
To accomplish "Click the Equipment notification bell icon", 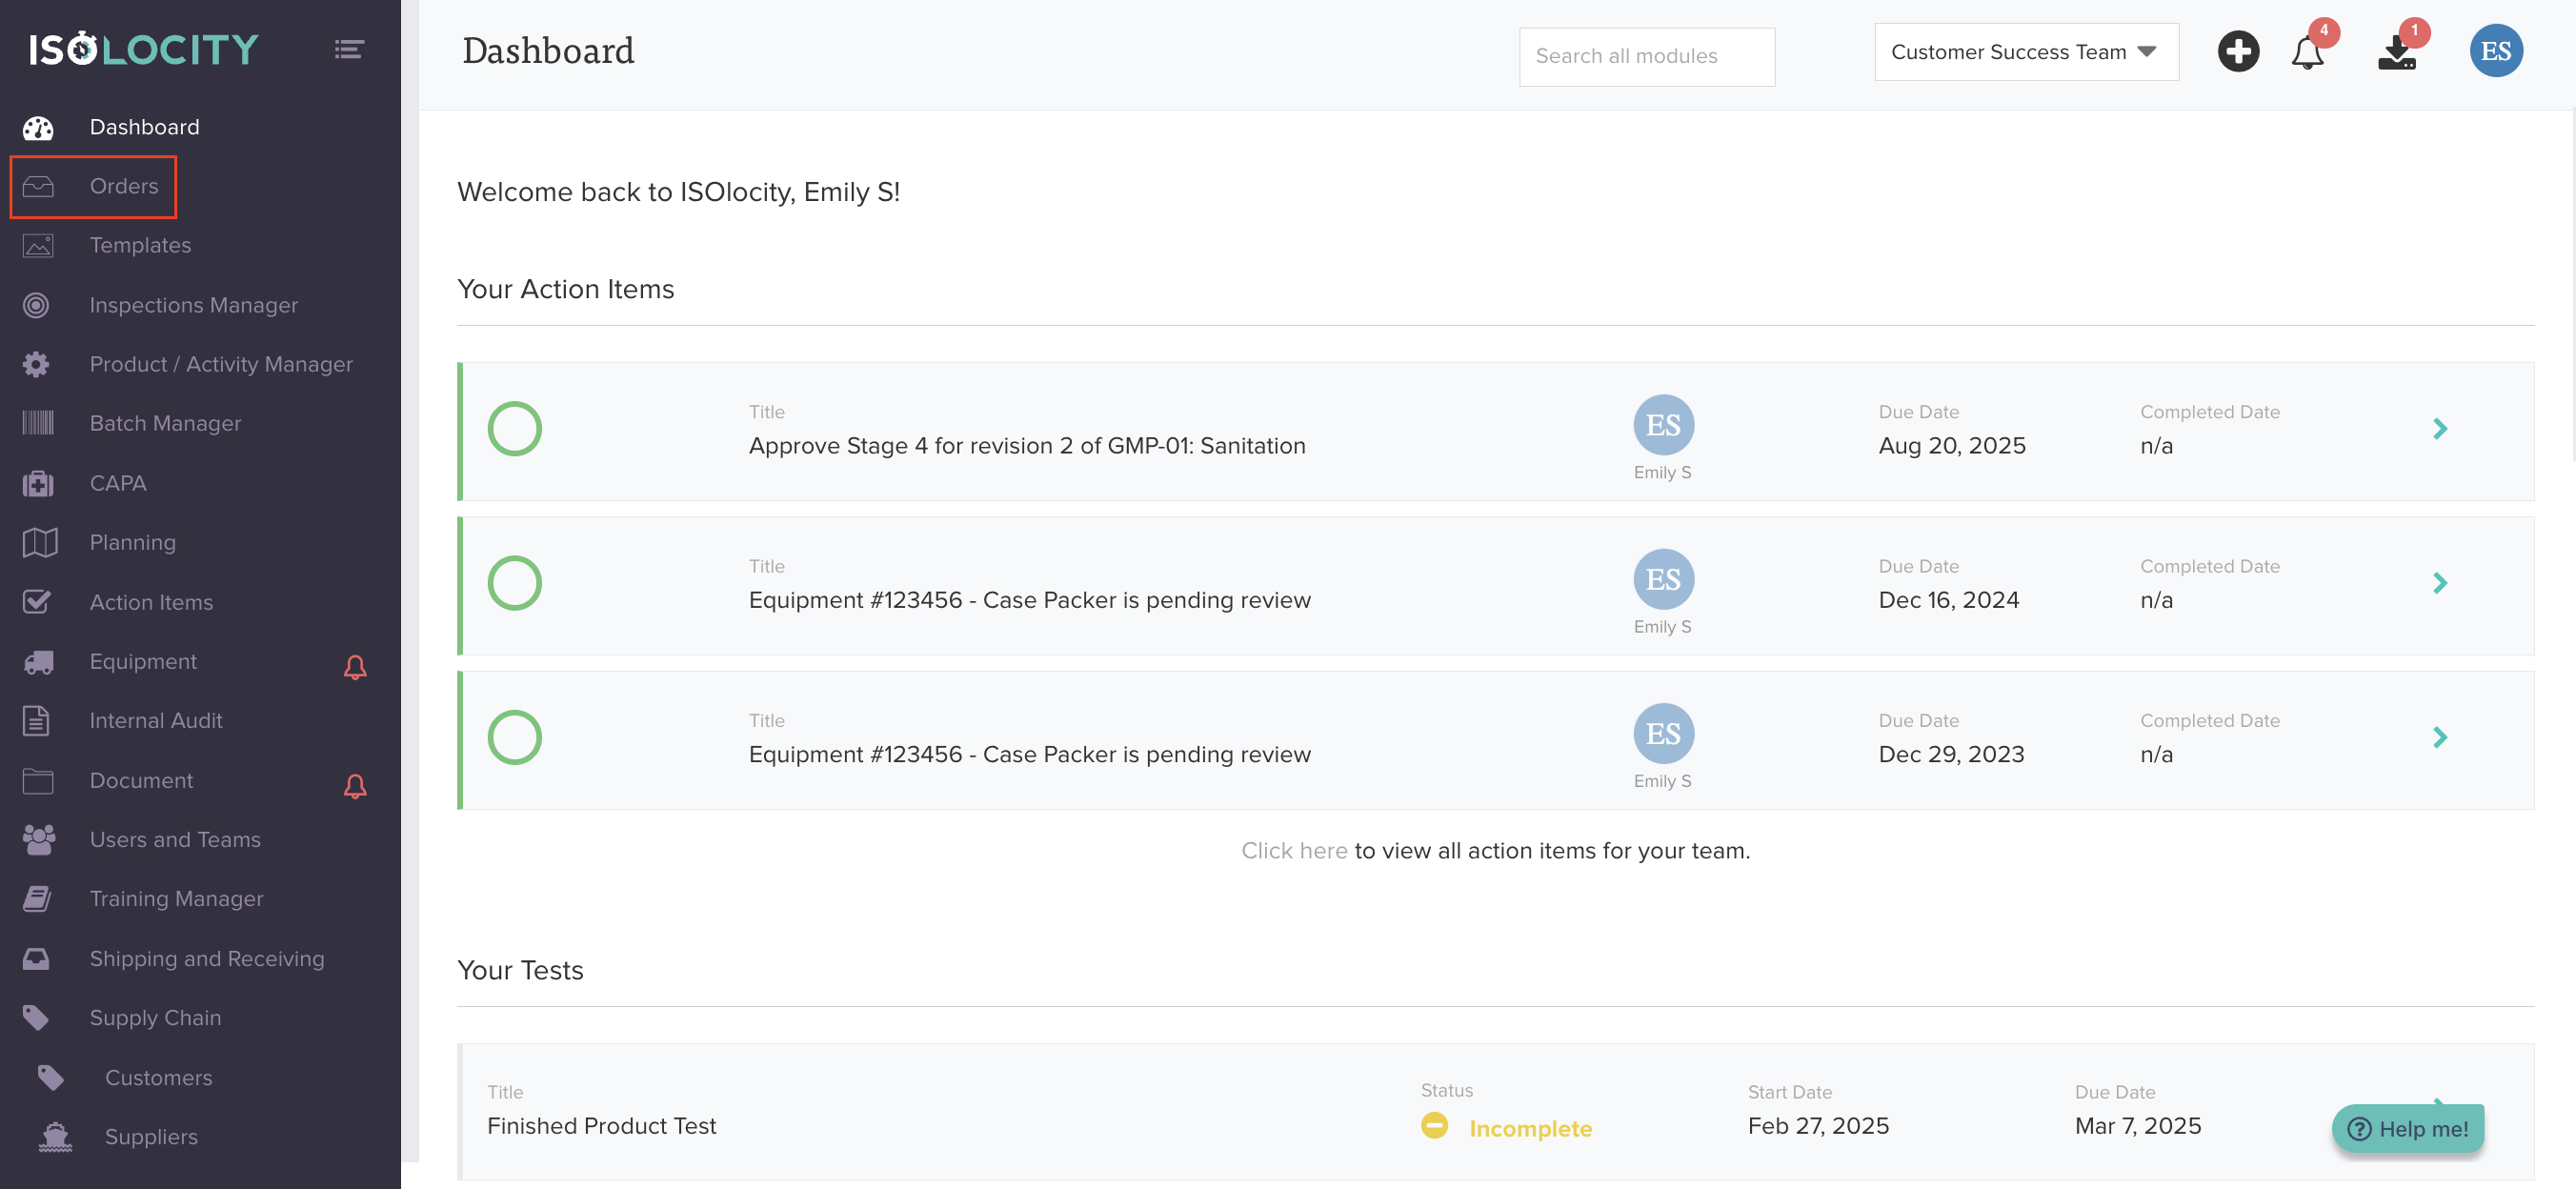I will (x=355, y=667).
